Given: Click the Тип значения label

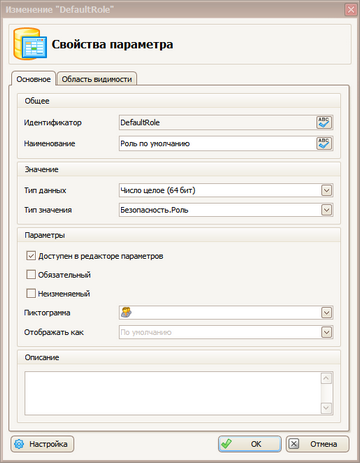Looking at the screenshot, I should click(48, 210).
